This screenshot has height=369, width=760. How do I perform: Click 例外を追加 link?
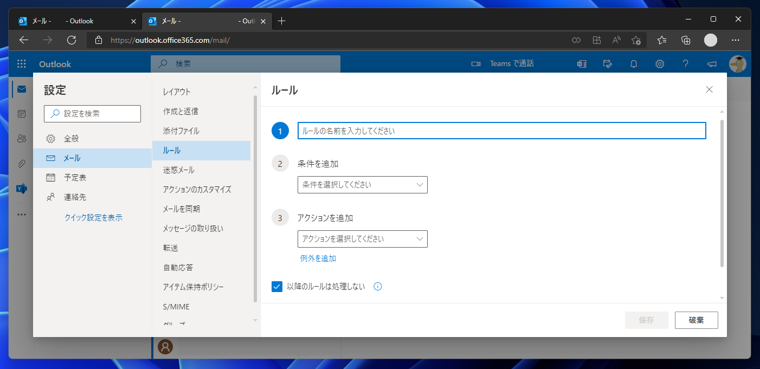click(x=318, y=258)
